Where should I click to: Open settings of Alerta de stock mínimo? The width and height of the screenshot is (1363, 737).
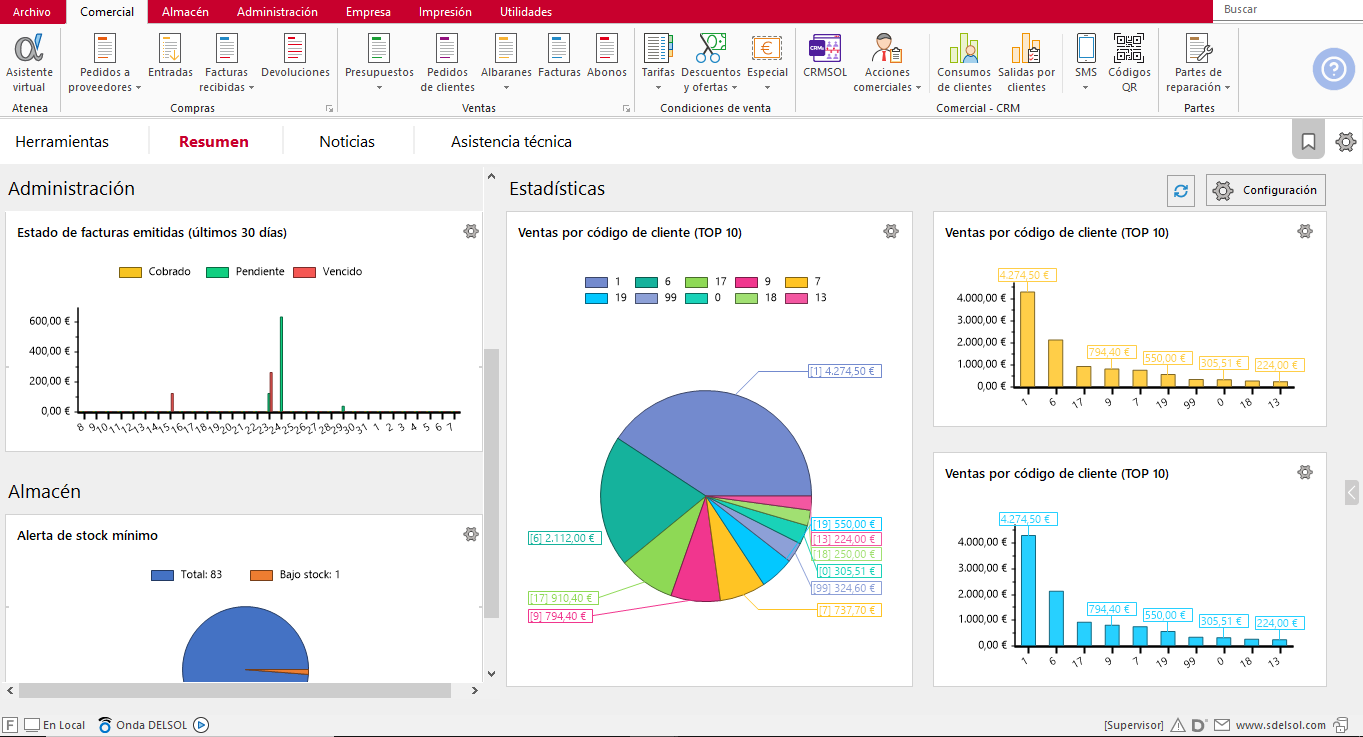point(471,534)
